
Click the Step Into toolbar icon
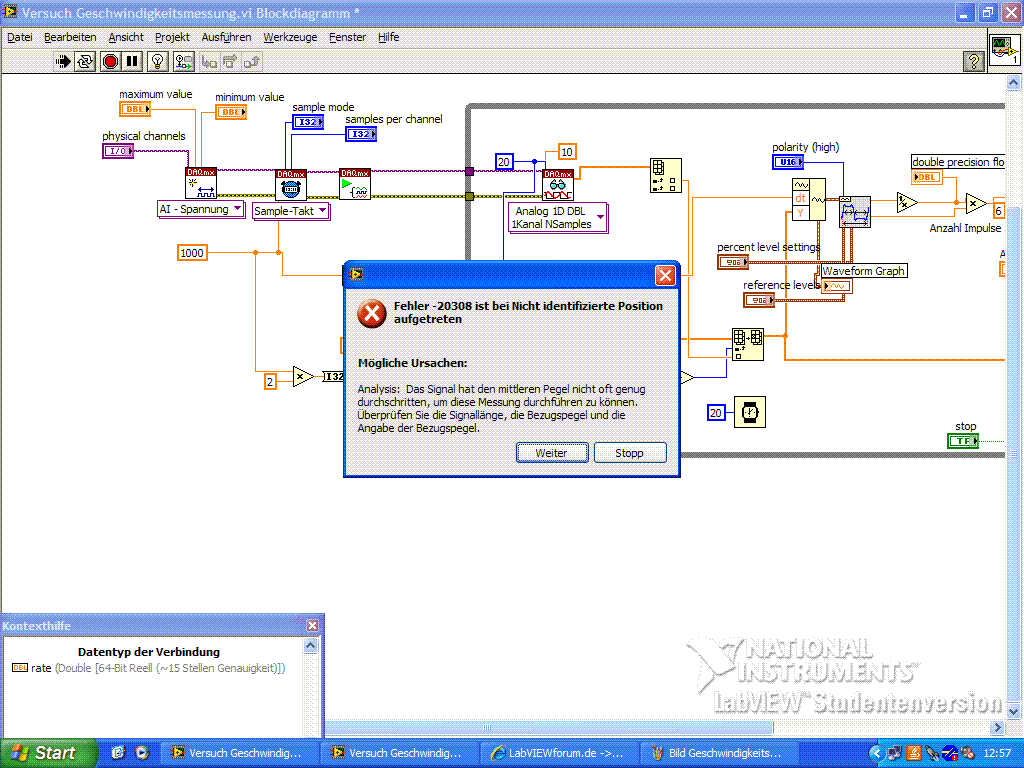[209, 61]
